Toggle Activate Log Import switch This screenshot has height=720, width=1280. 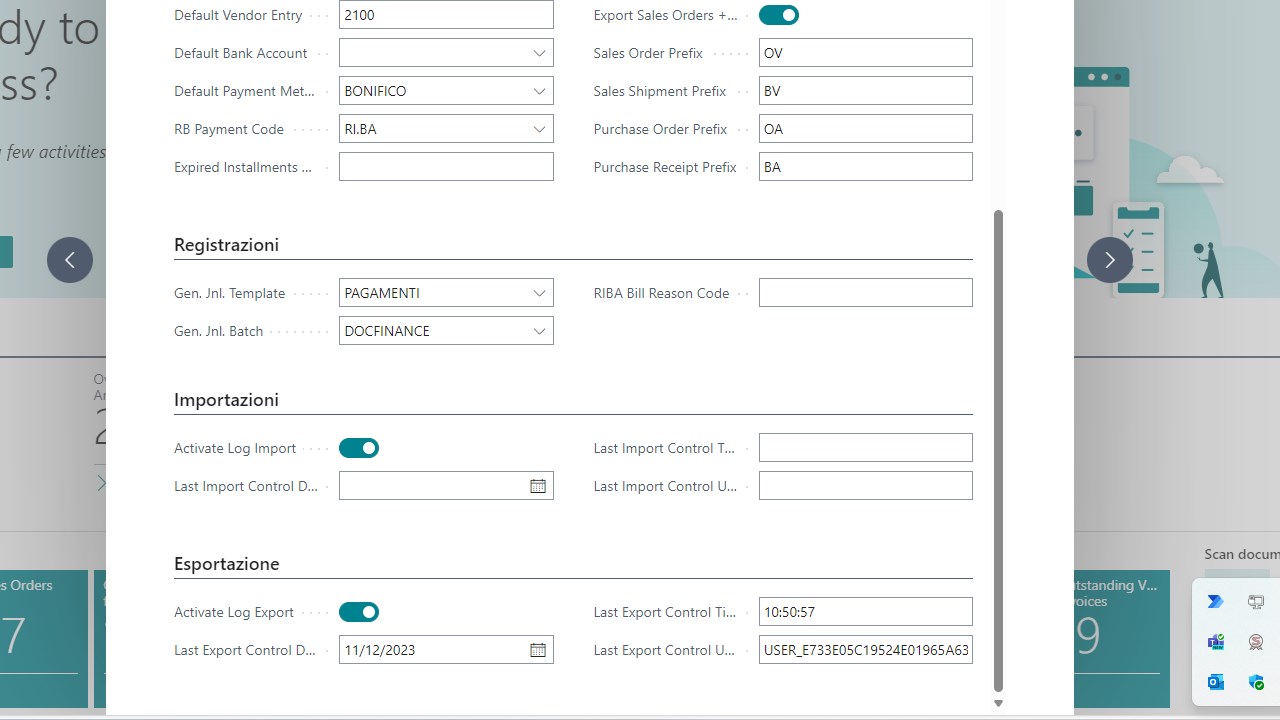click(x=359, y=448)
